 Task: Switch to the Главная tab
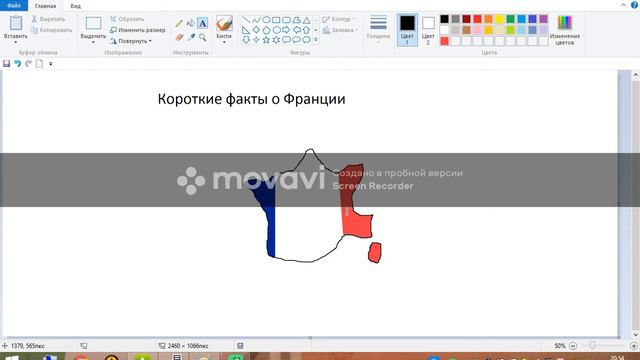pos(45,6)
